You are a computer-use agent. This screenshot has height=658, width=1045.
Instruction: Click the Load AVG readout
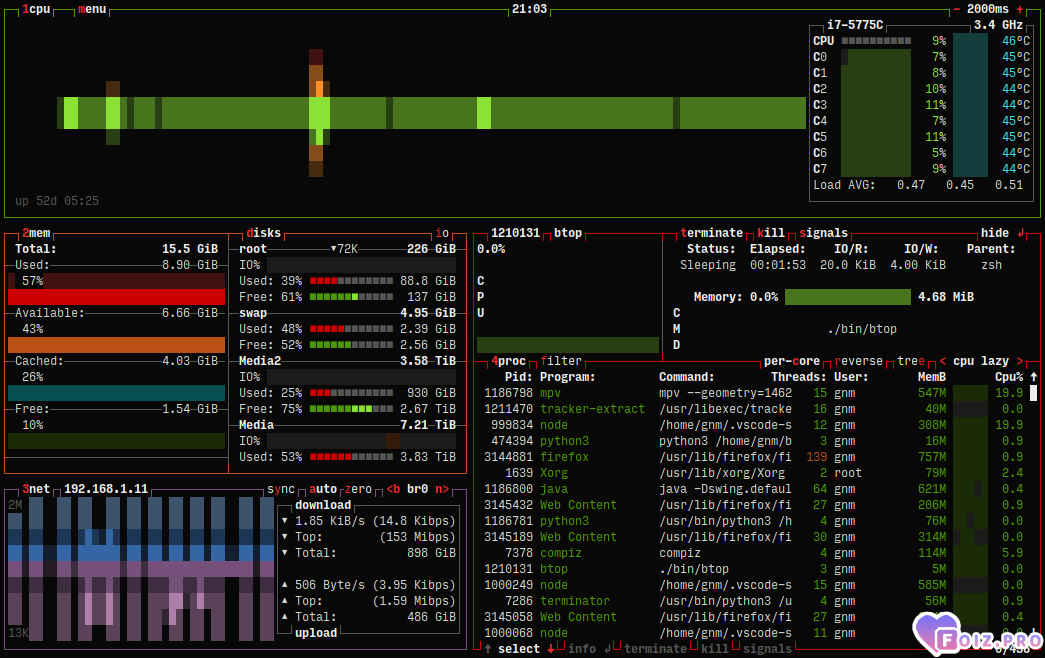pyautogui.click(x=918, y=185)
